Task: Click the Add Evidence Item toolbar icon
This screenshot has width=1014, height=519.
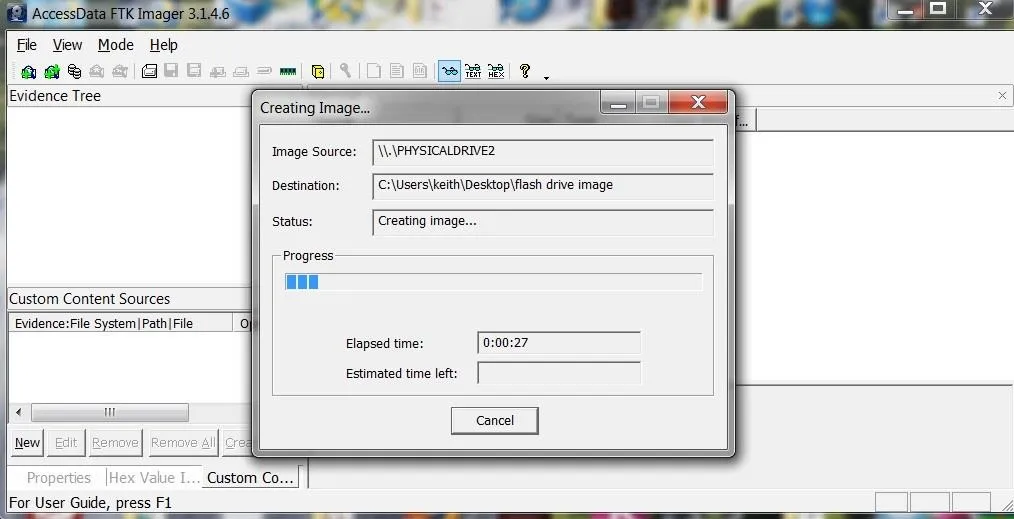Action: [28, 72]
